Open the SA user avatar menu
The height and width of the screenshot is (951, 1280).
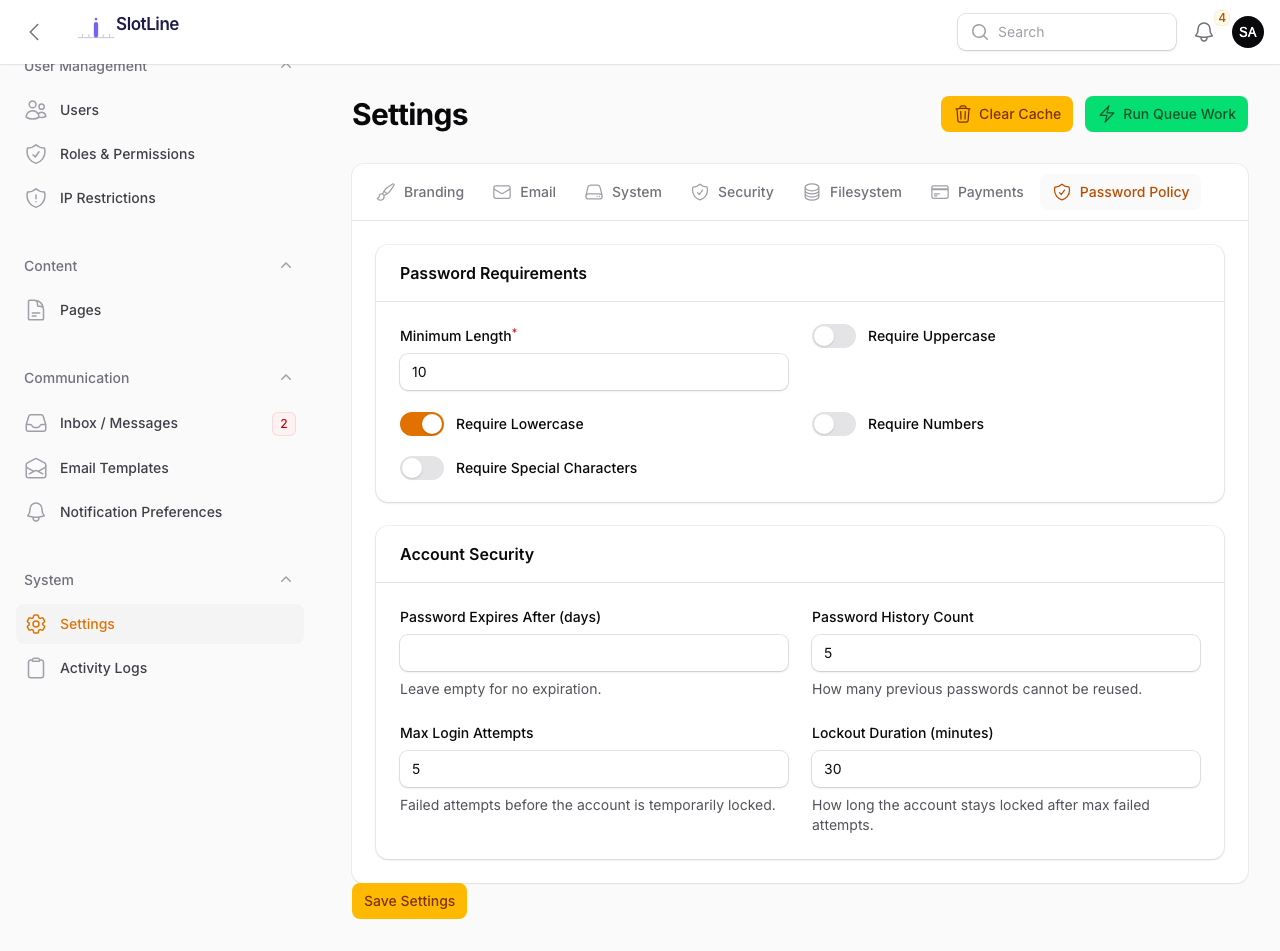click(x=1248, y=32)
